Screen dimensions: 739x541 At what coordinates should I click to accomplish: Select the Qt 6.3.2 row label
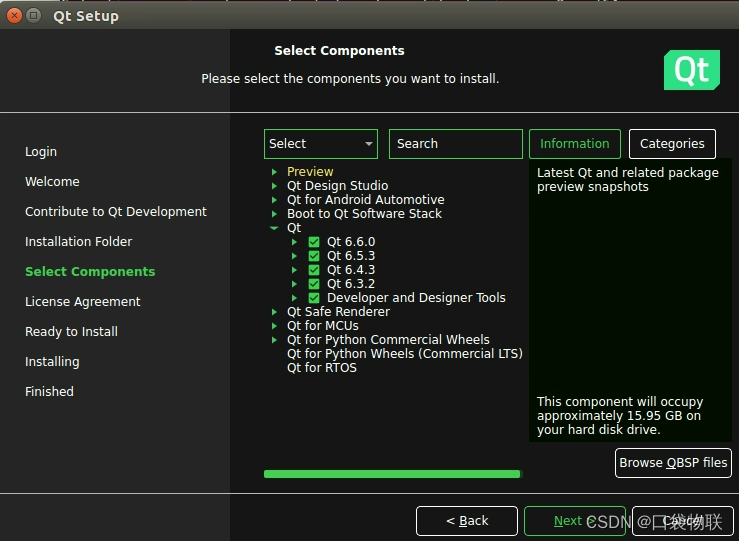point(351,284)
